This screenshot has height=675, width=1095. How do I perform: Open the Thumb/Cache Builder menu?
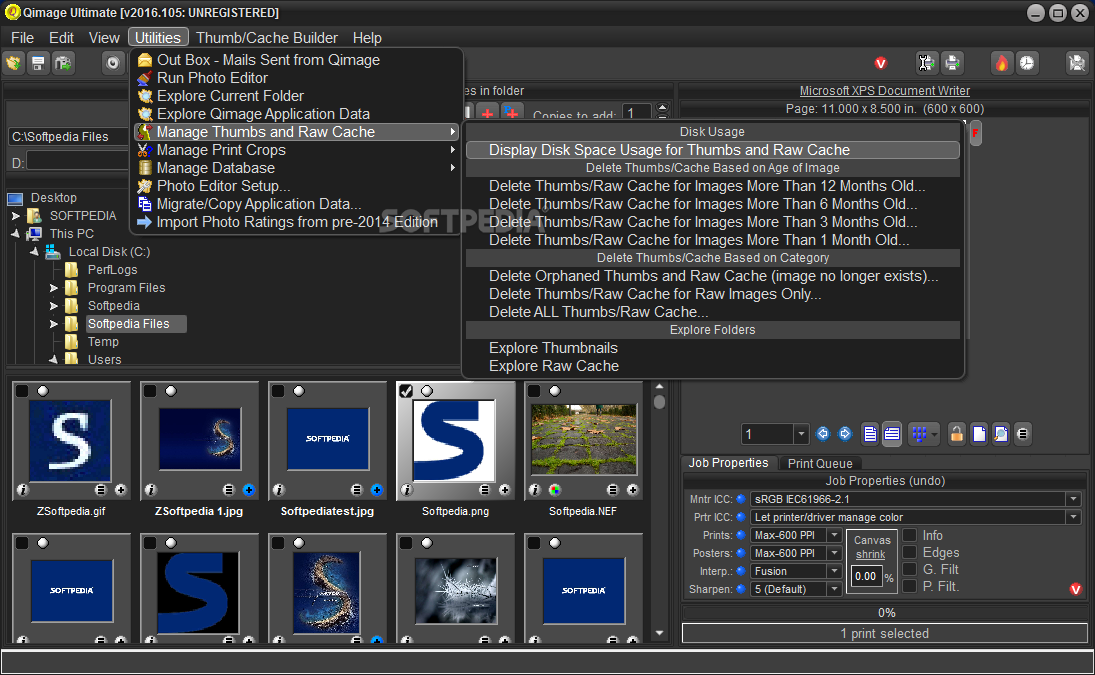(267, 38)
